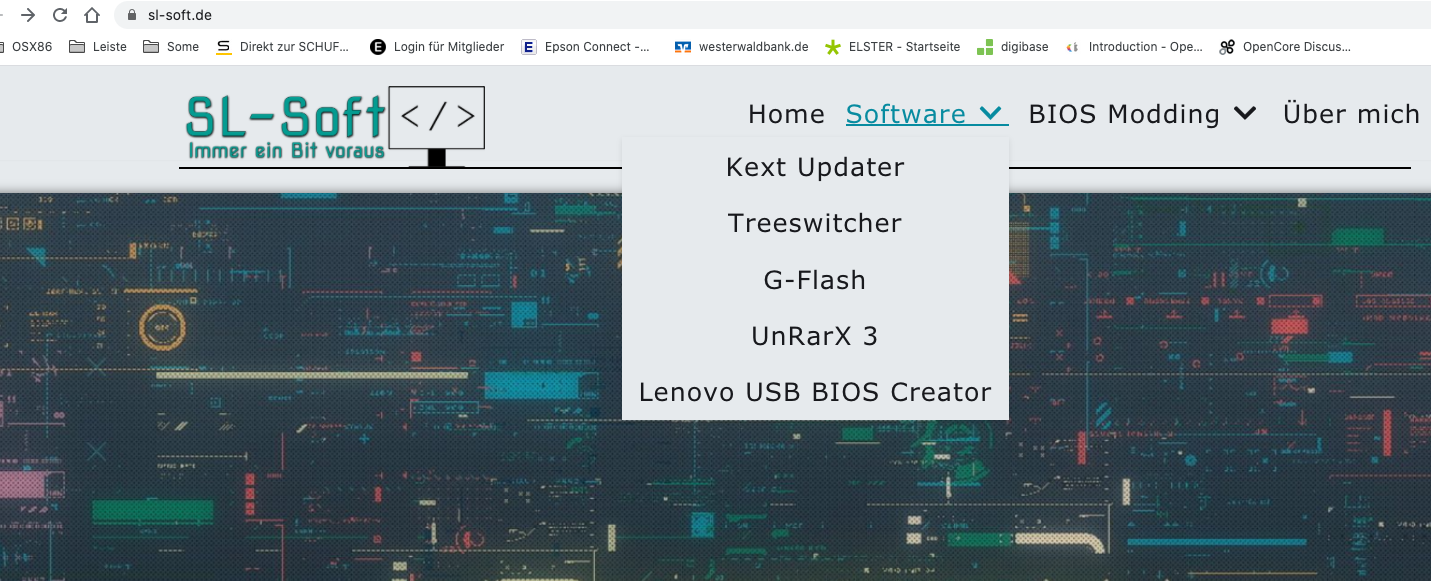Image resolution: width=1431 pixels, height=581 pixels.
Task: Open the BIOS Modding menu
Action: (1124, 114)
